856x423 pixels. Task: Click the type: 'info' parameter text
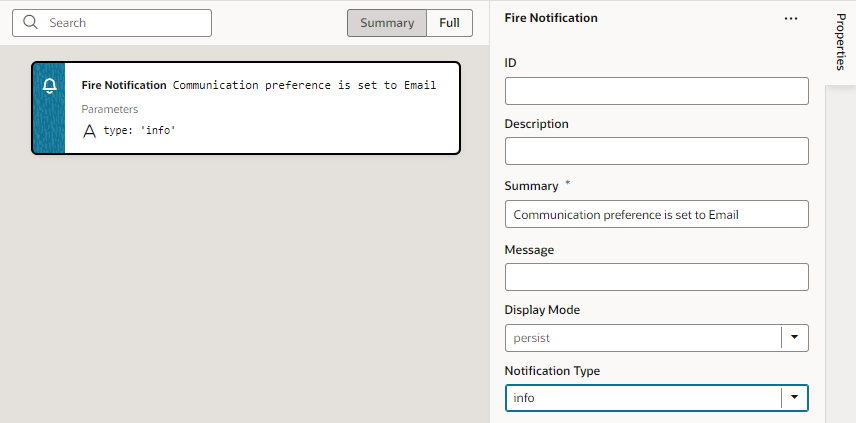coord(140,131)
